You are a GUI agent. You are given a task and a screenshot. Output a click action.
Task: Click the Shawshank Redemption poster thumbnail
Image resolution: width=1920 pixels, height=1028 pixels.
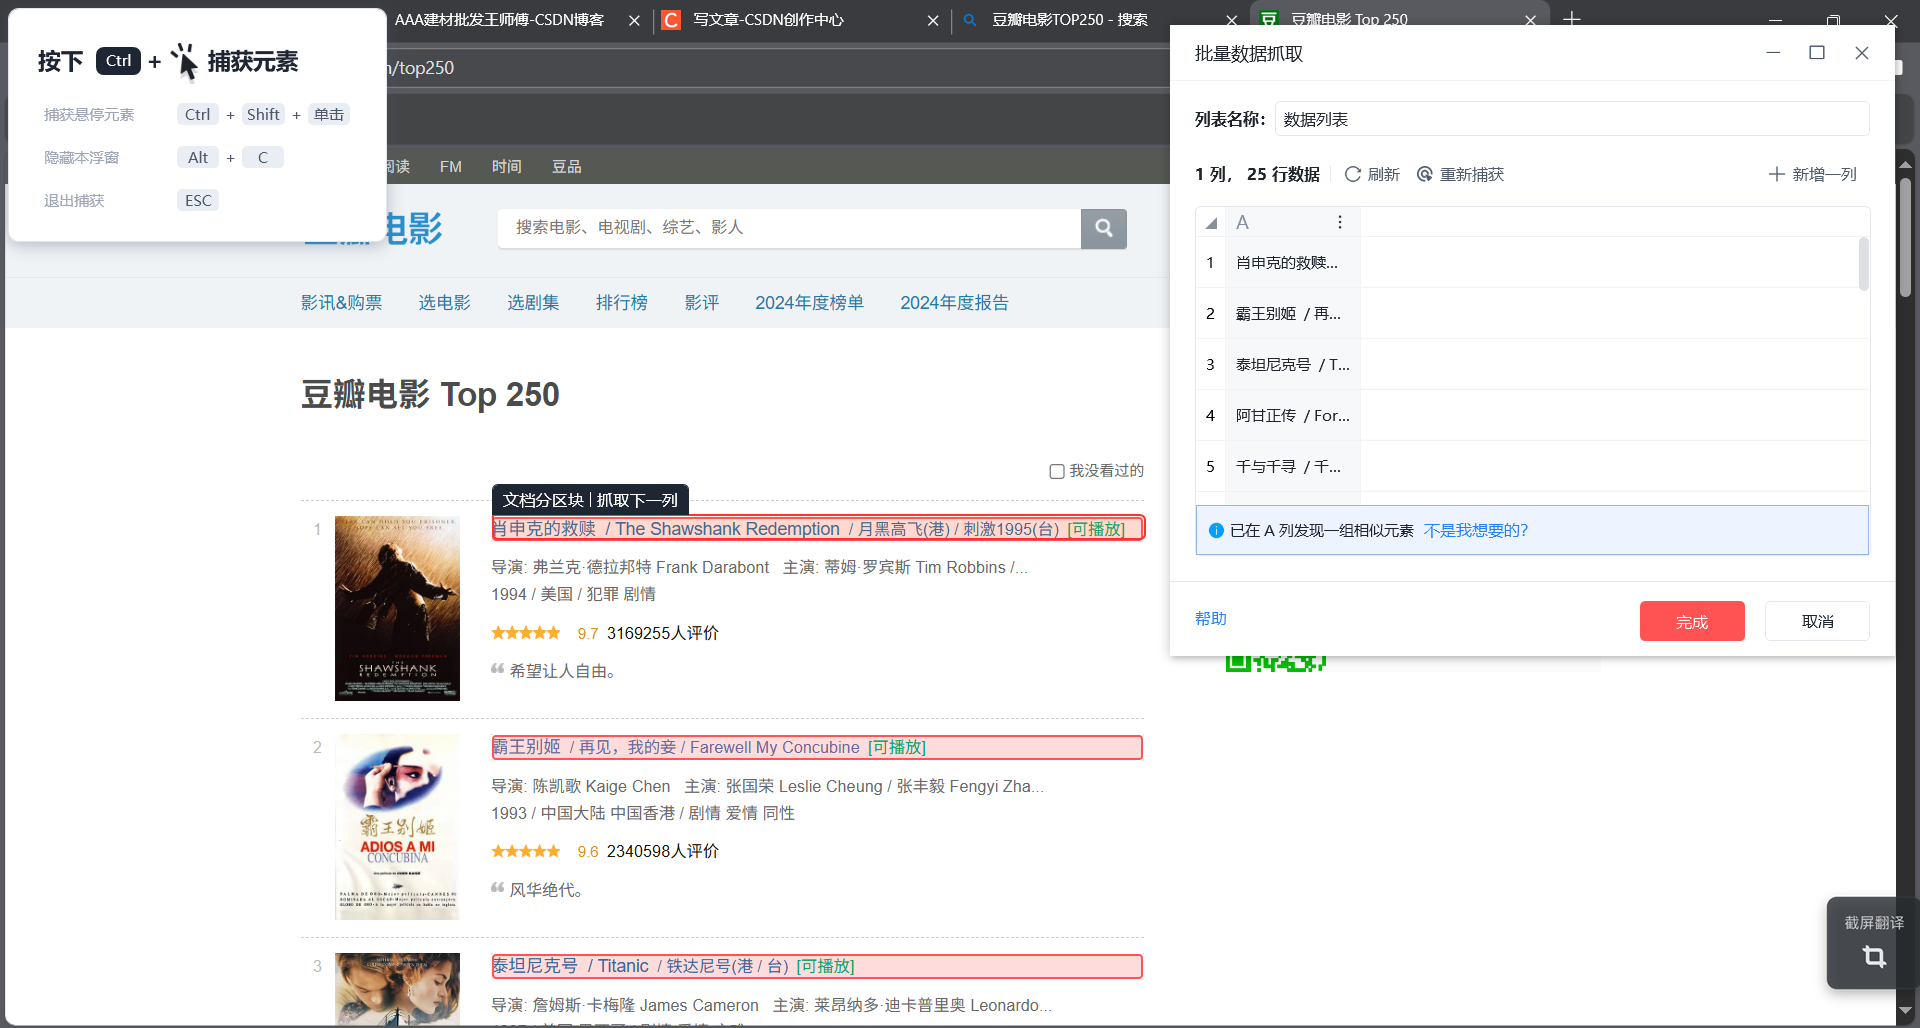pyautogui.click(x=397, y=608)
